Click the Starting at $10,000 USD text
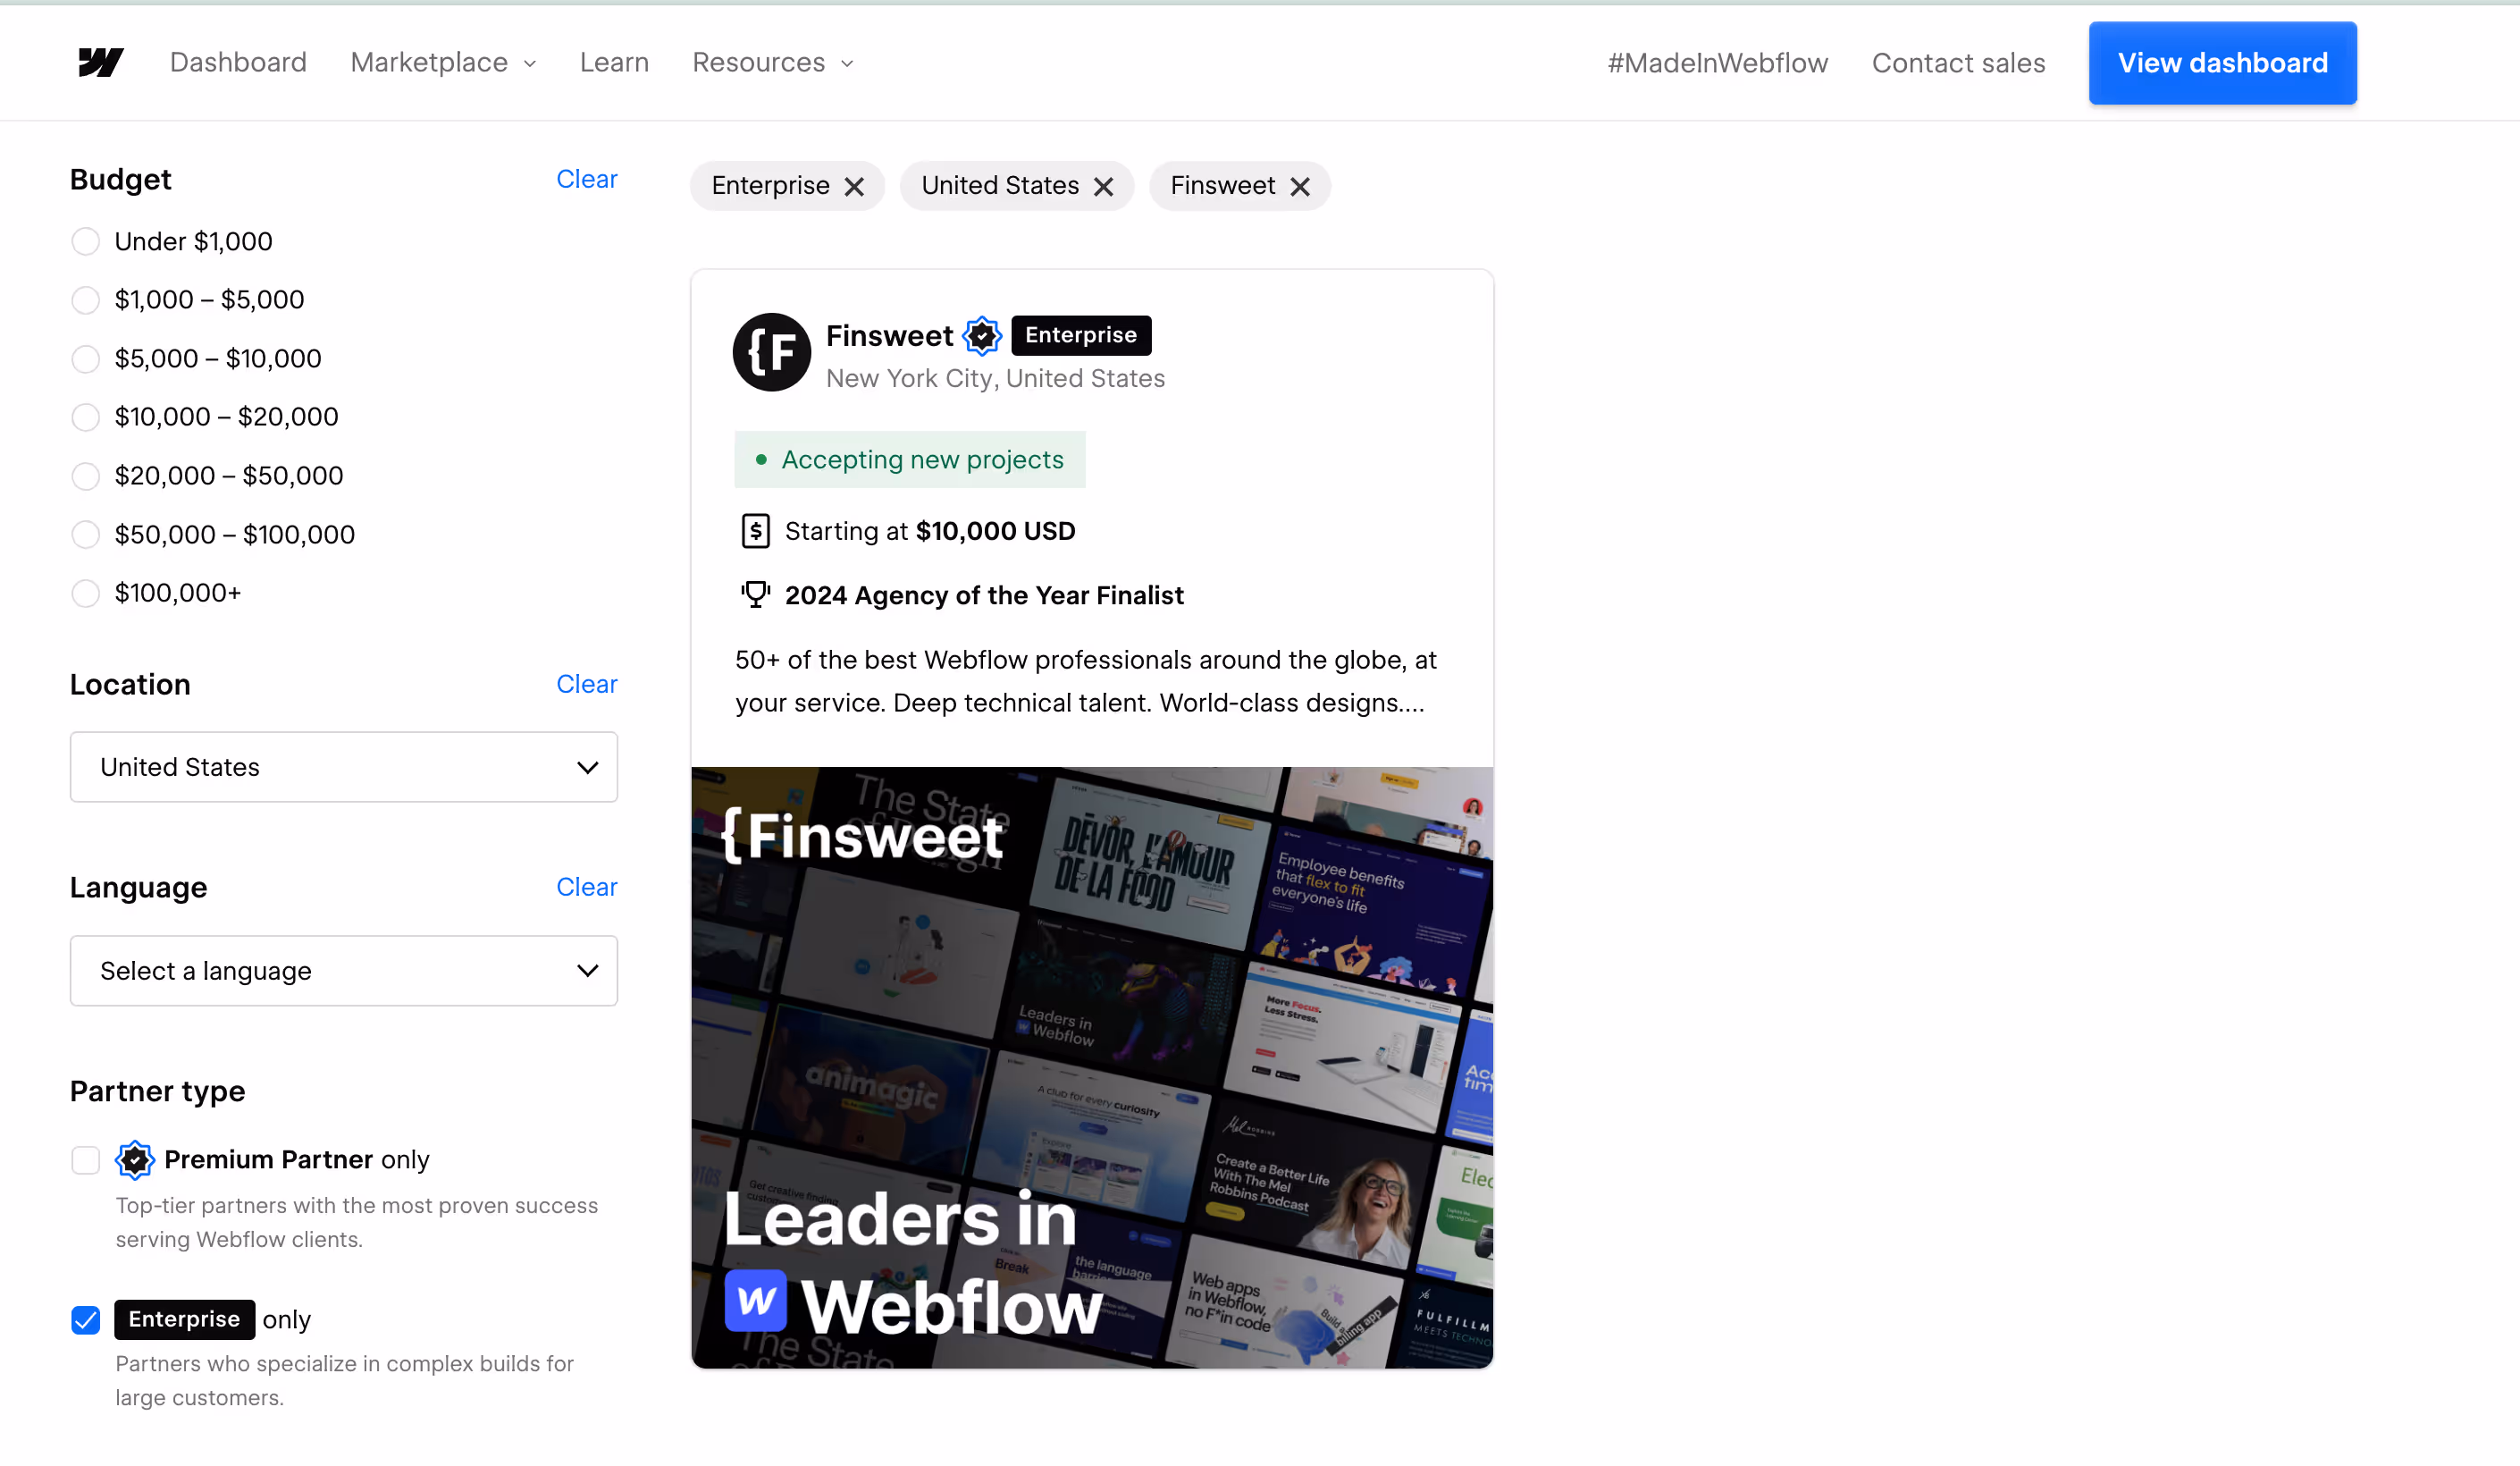The width and height of the screenshot is (2520, 1466). 930,531
